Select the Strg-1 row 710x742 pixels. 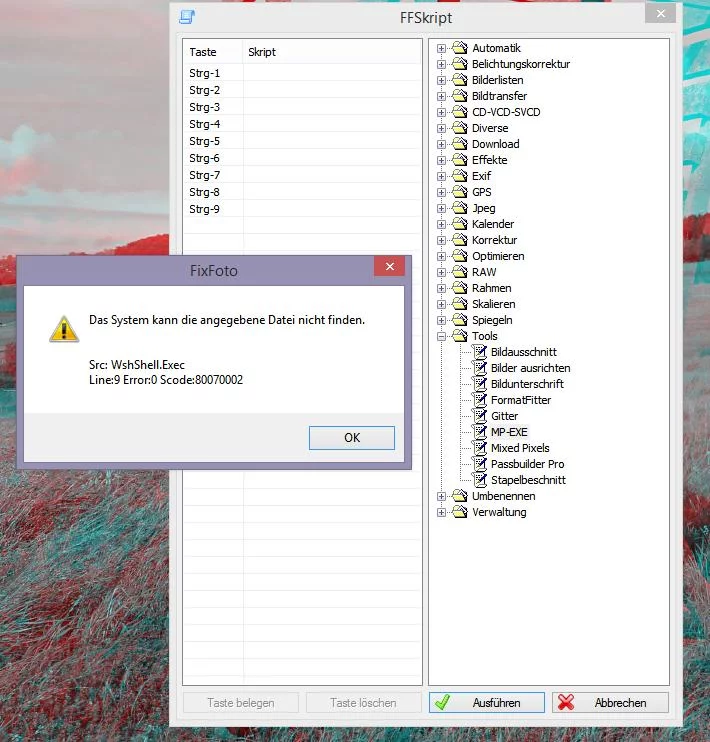click(302, 73)
